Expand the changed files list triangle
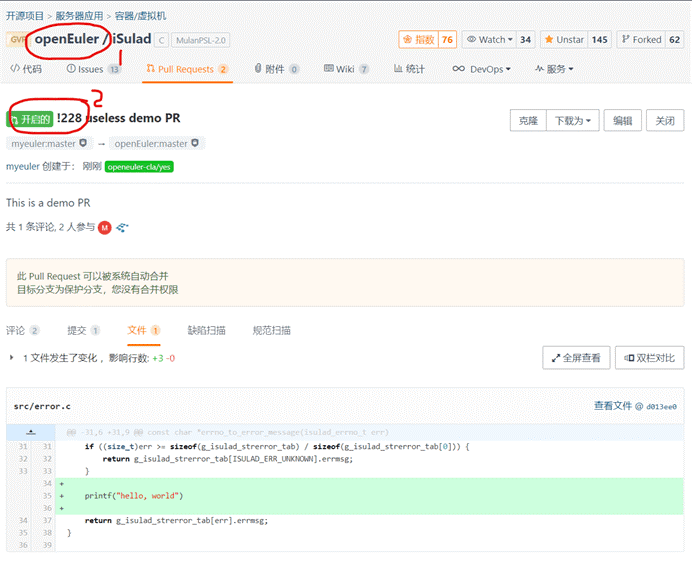Viewport: 692px width, 564px height. [x=12, y=358]
